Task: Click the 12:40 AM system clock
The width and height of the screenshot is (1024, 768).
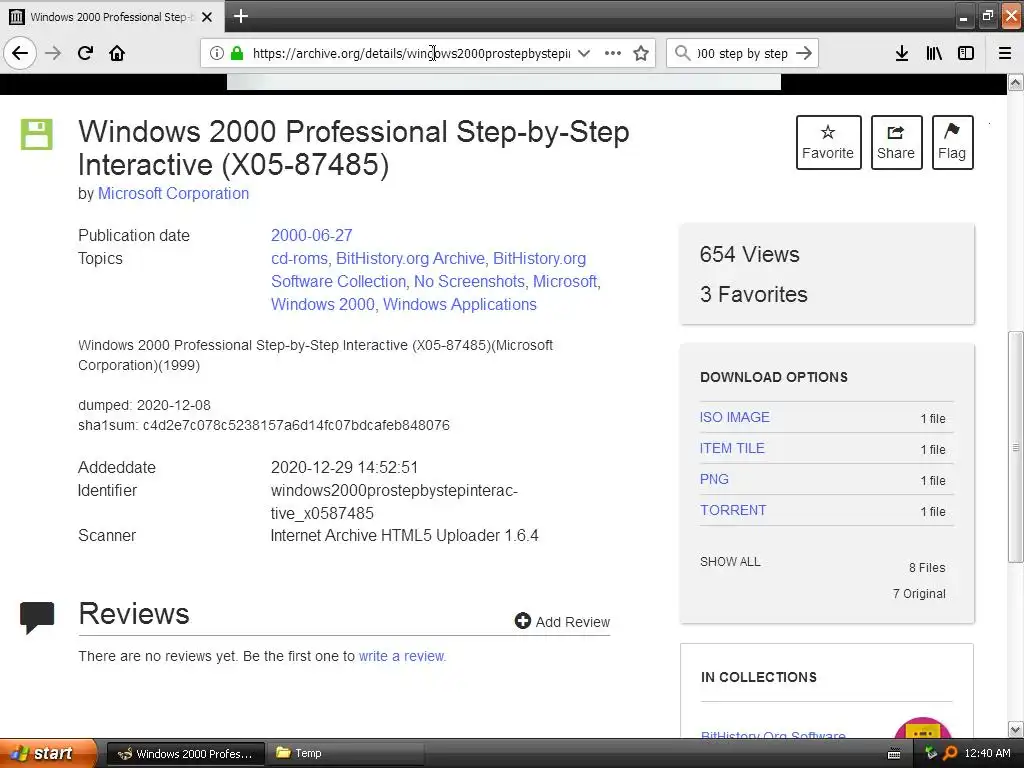Action: [987, 753]
